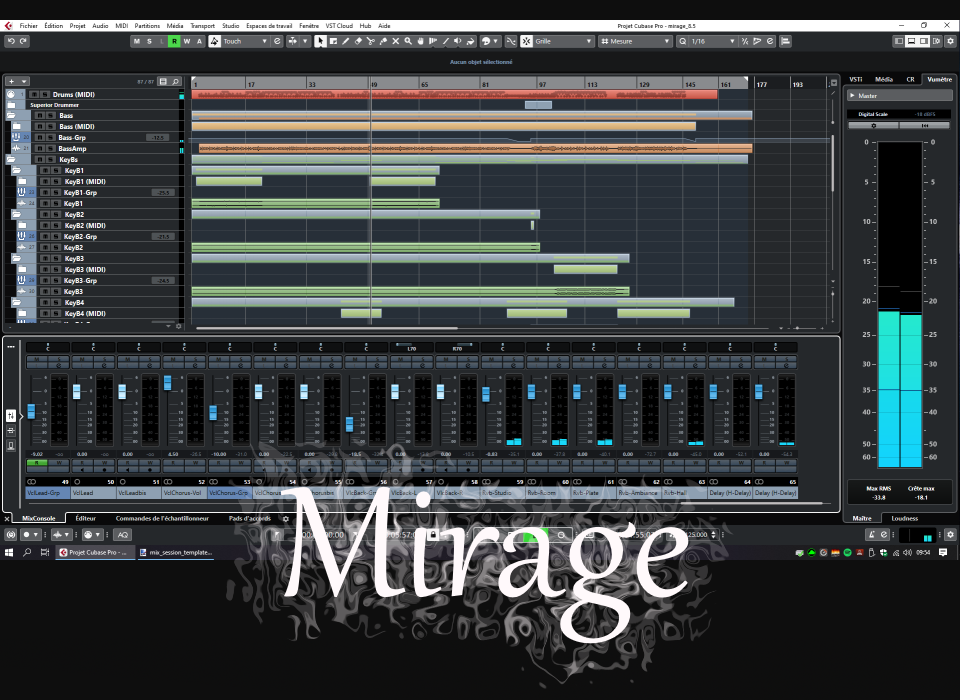Viewport: 960px width, 700px height.
Task: Toggle Auto-Scroll A button in toolbar
Action: [x=199, y=41]
